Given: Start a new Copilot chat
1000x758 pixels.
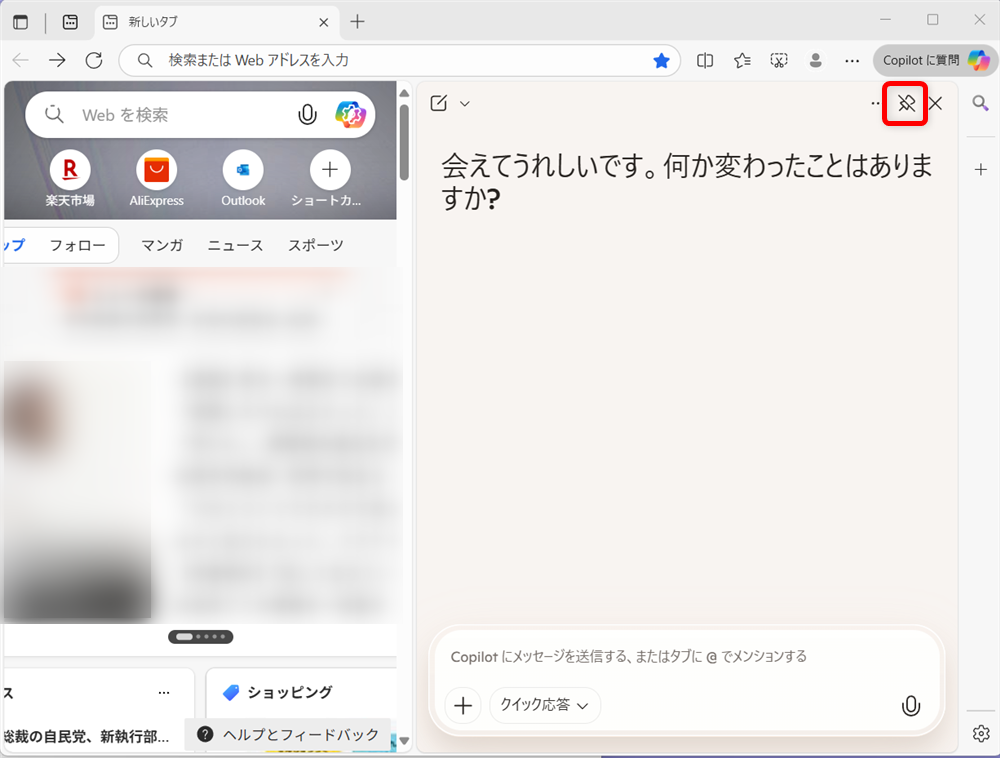Looking at the screenshot, I should [438, 103].
